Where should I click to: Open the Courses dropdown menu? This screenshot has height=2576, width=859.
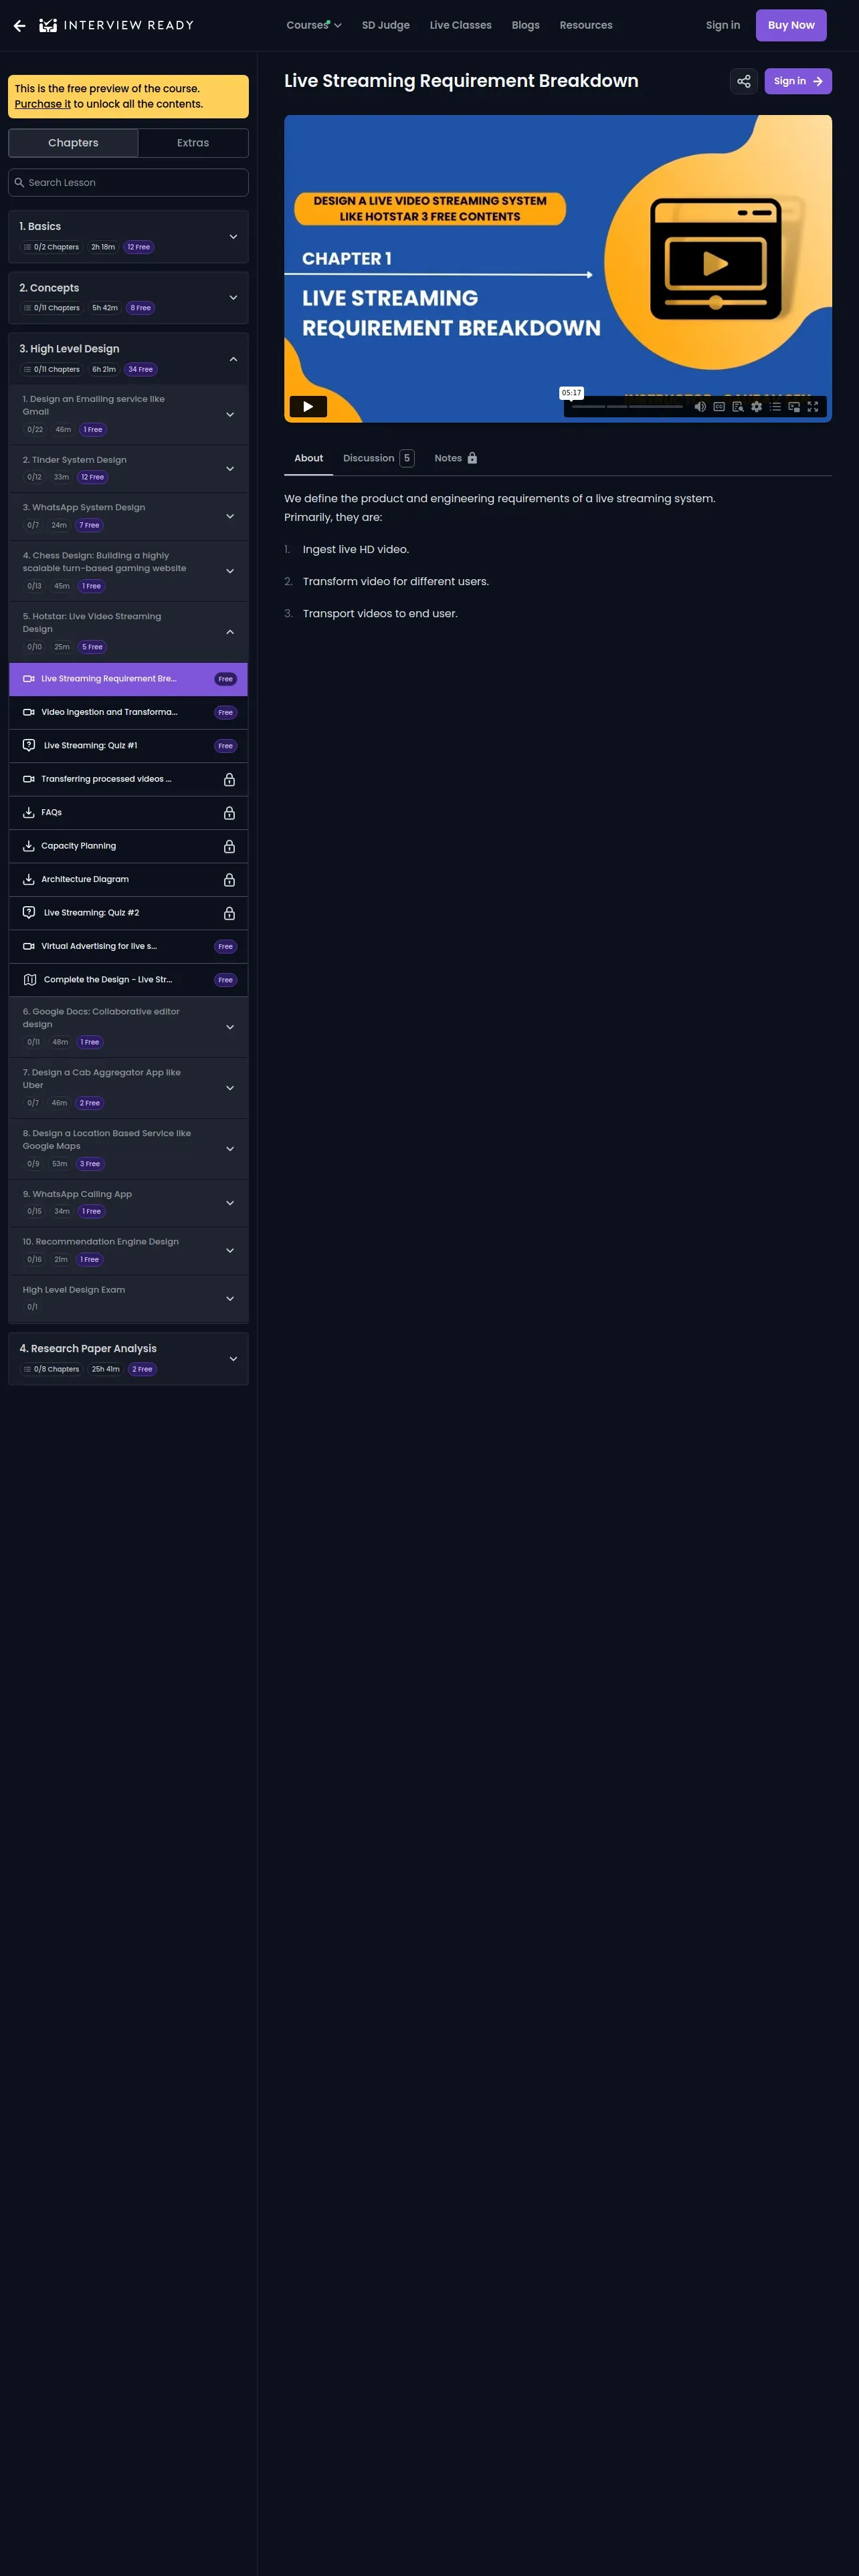(314, 25)
